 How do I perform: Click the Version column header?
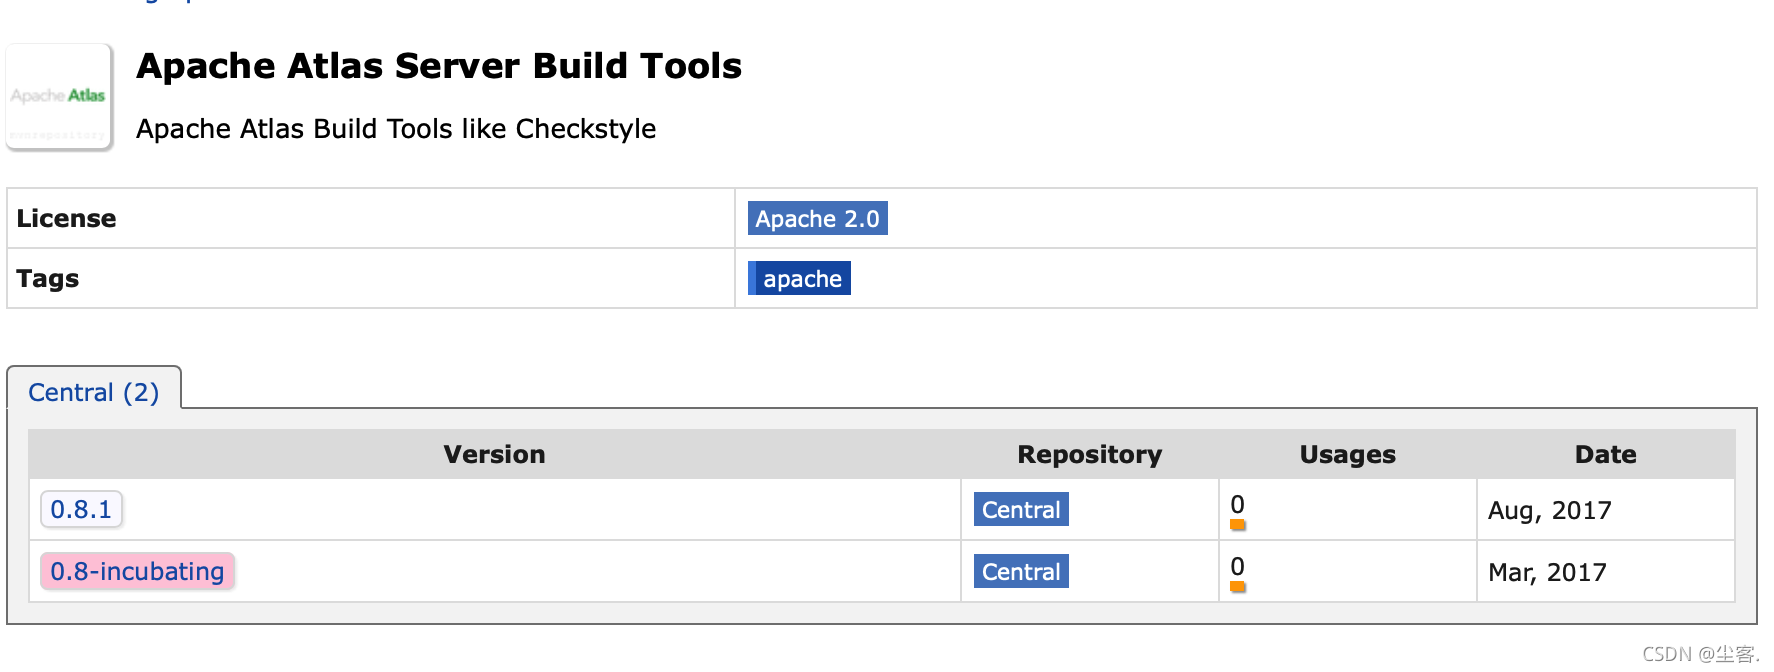coord(494,454)
